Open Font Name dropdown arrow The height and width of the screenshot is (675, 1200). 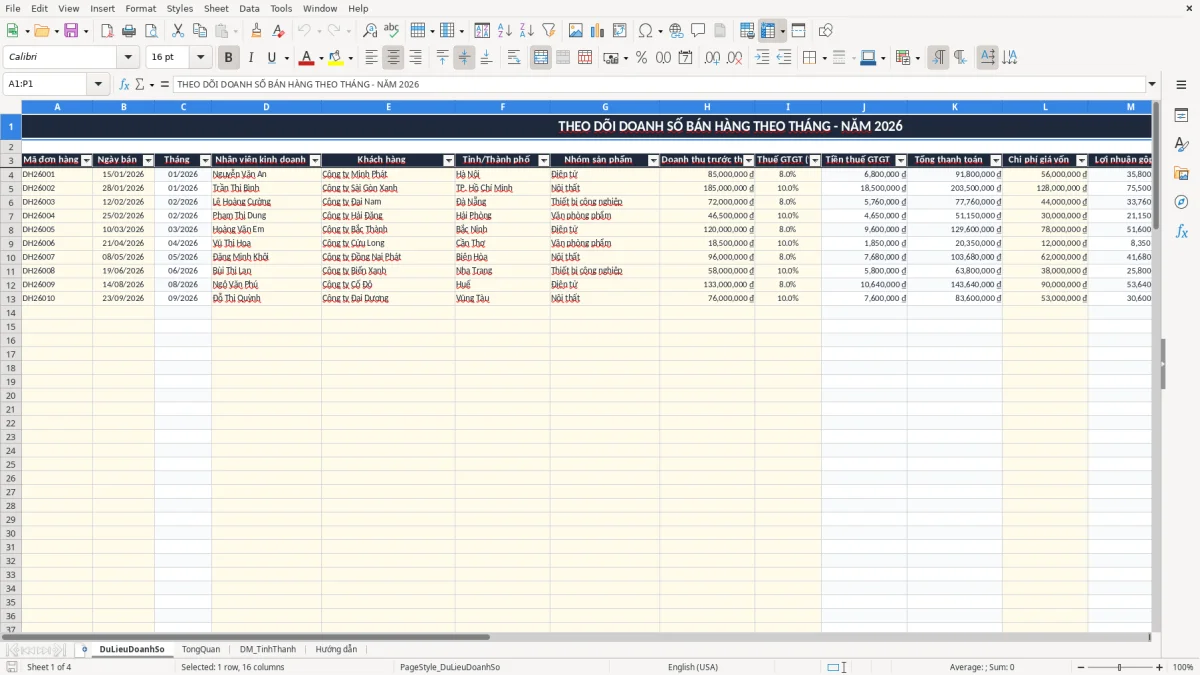click(128, 58)
